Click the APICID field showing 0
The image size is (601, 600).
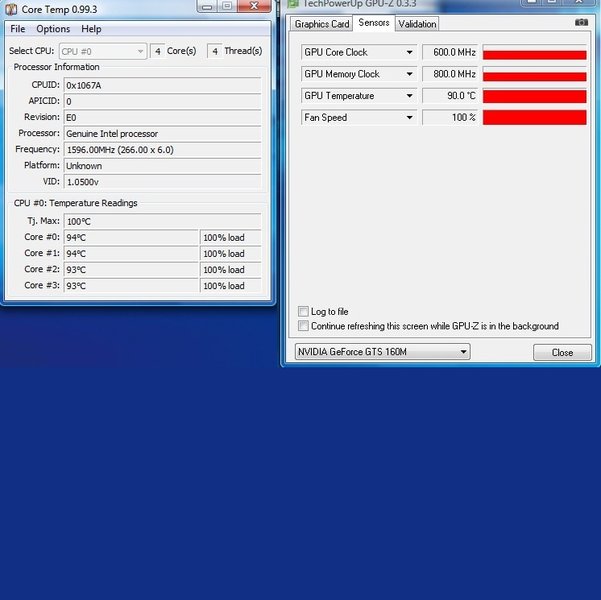point(163,101)
